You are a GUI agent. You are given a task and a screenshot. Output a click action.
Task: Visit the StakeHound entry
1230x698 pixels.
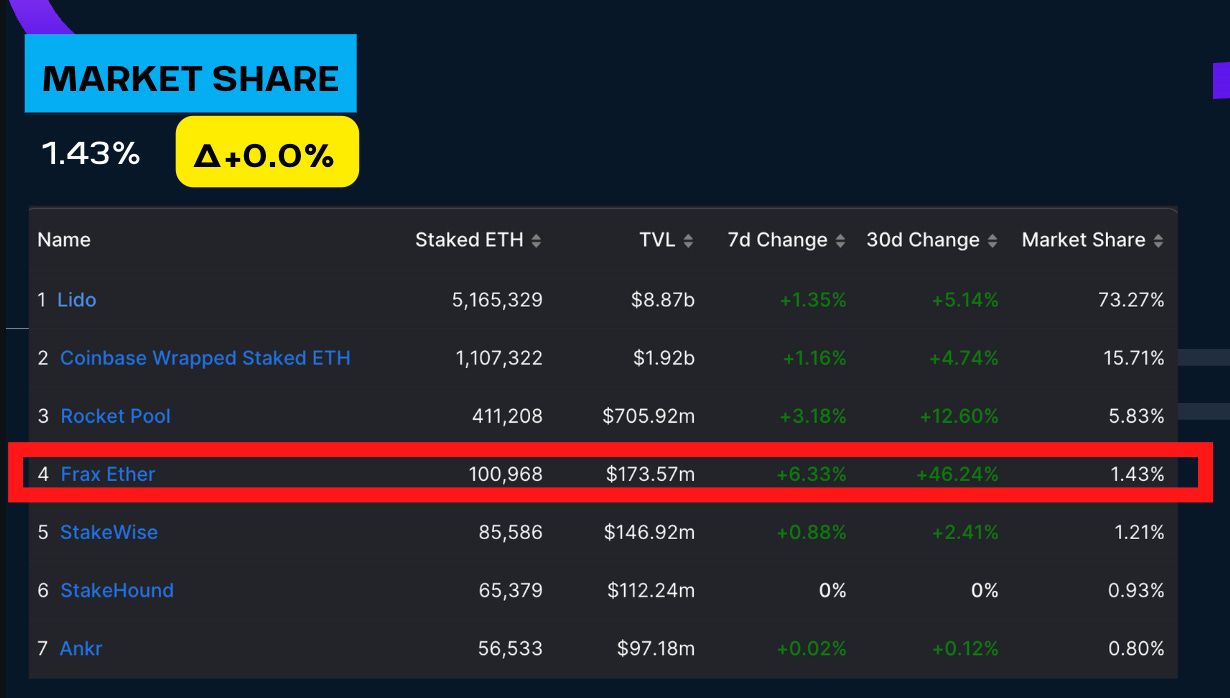coord(117,590)
